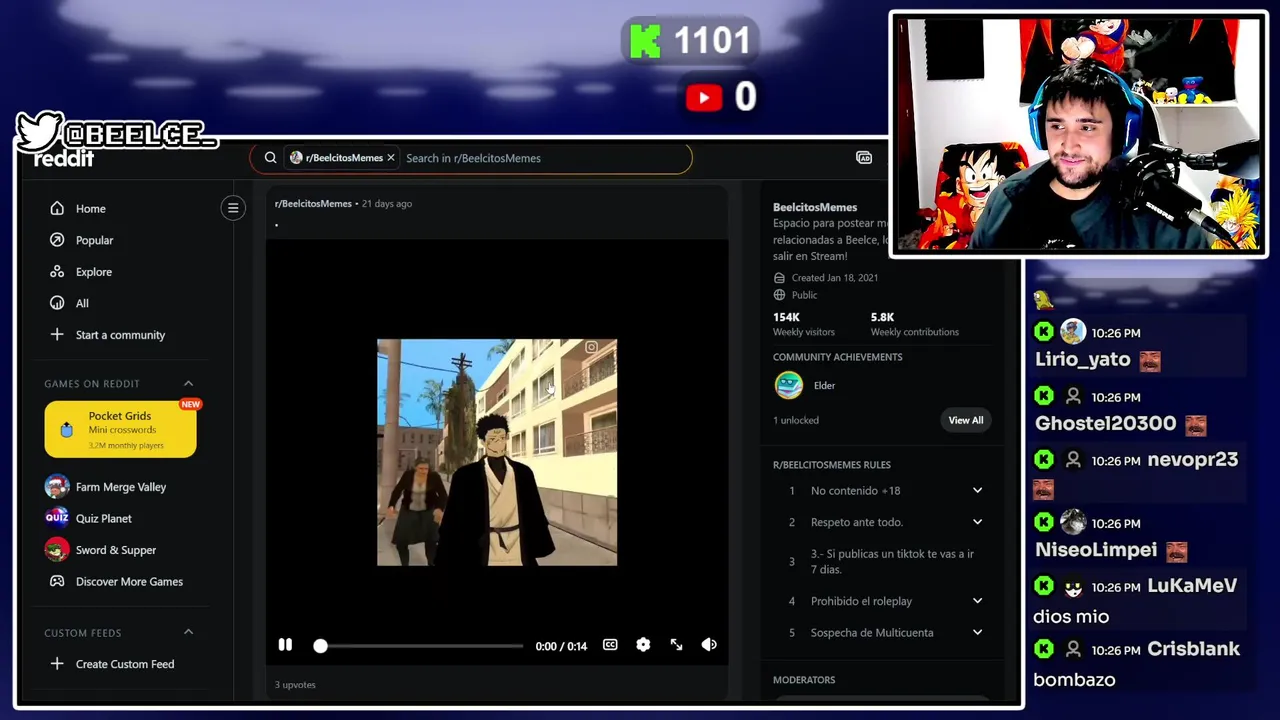
Task: Seek using the video progress bar
Action: pyautogui.click(x=420, y=646)
